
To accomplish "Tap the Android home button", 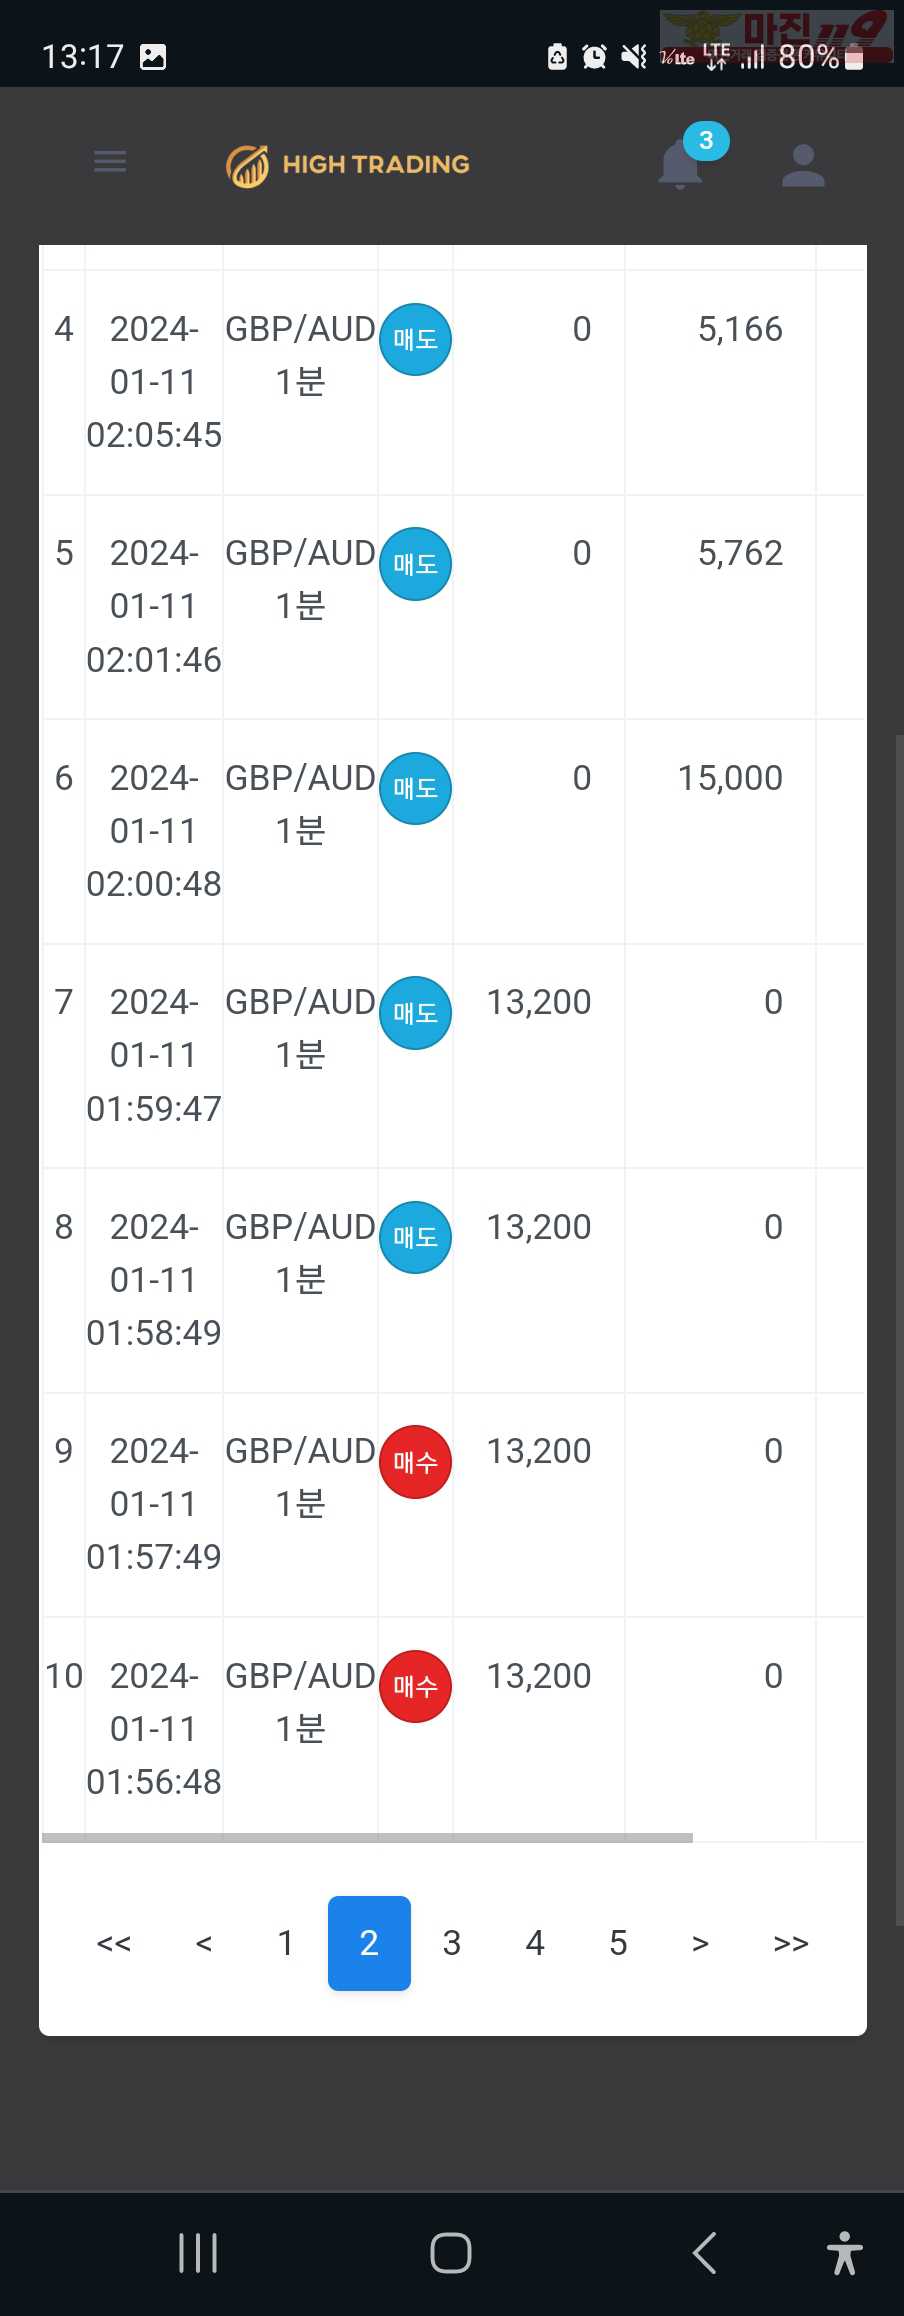I will tap(451, 2252).
